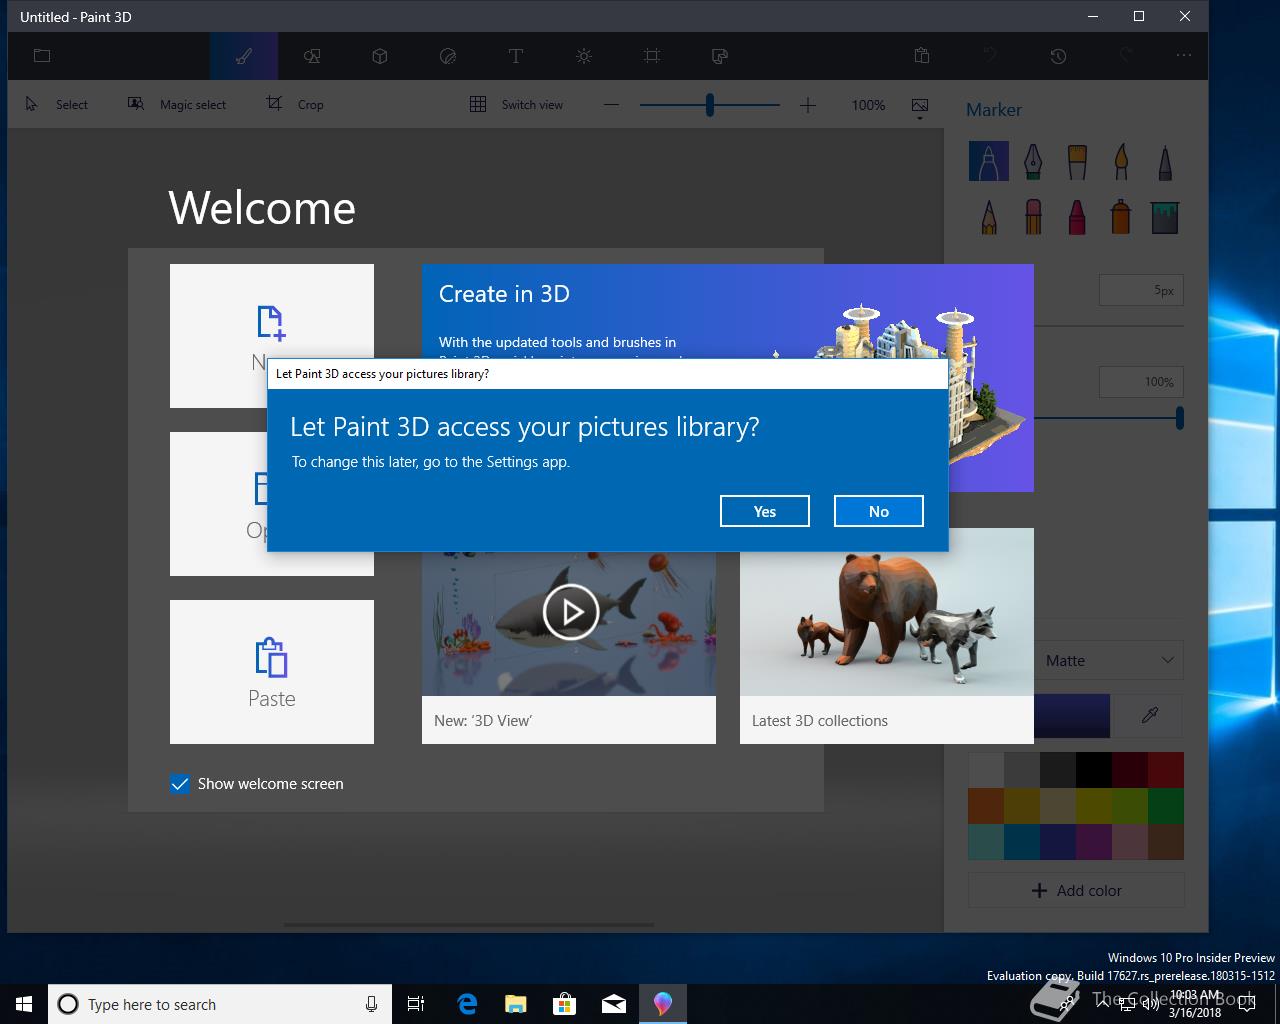Screen dimensions: 1280x1024
Task: Select the Calligraphy pen brush
Action: click(x=1033, y=161)
